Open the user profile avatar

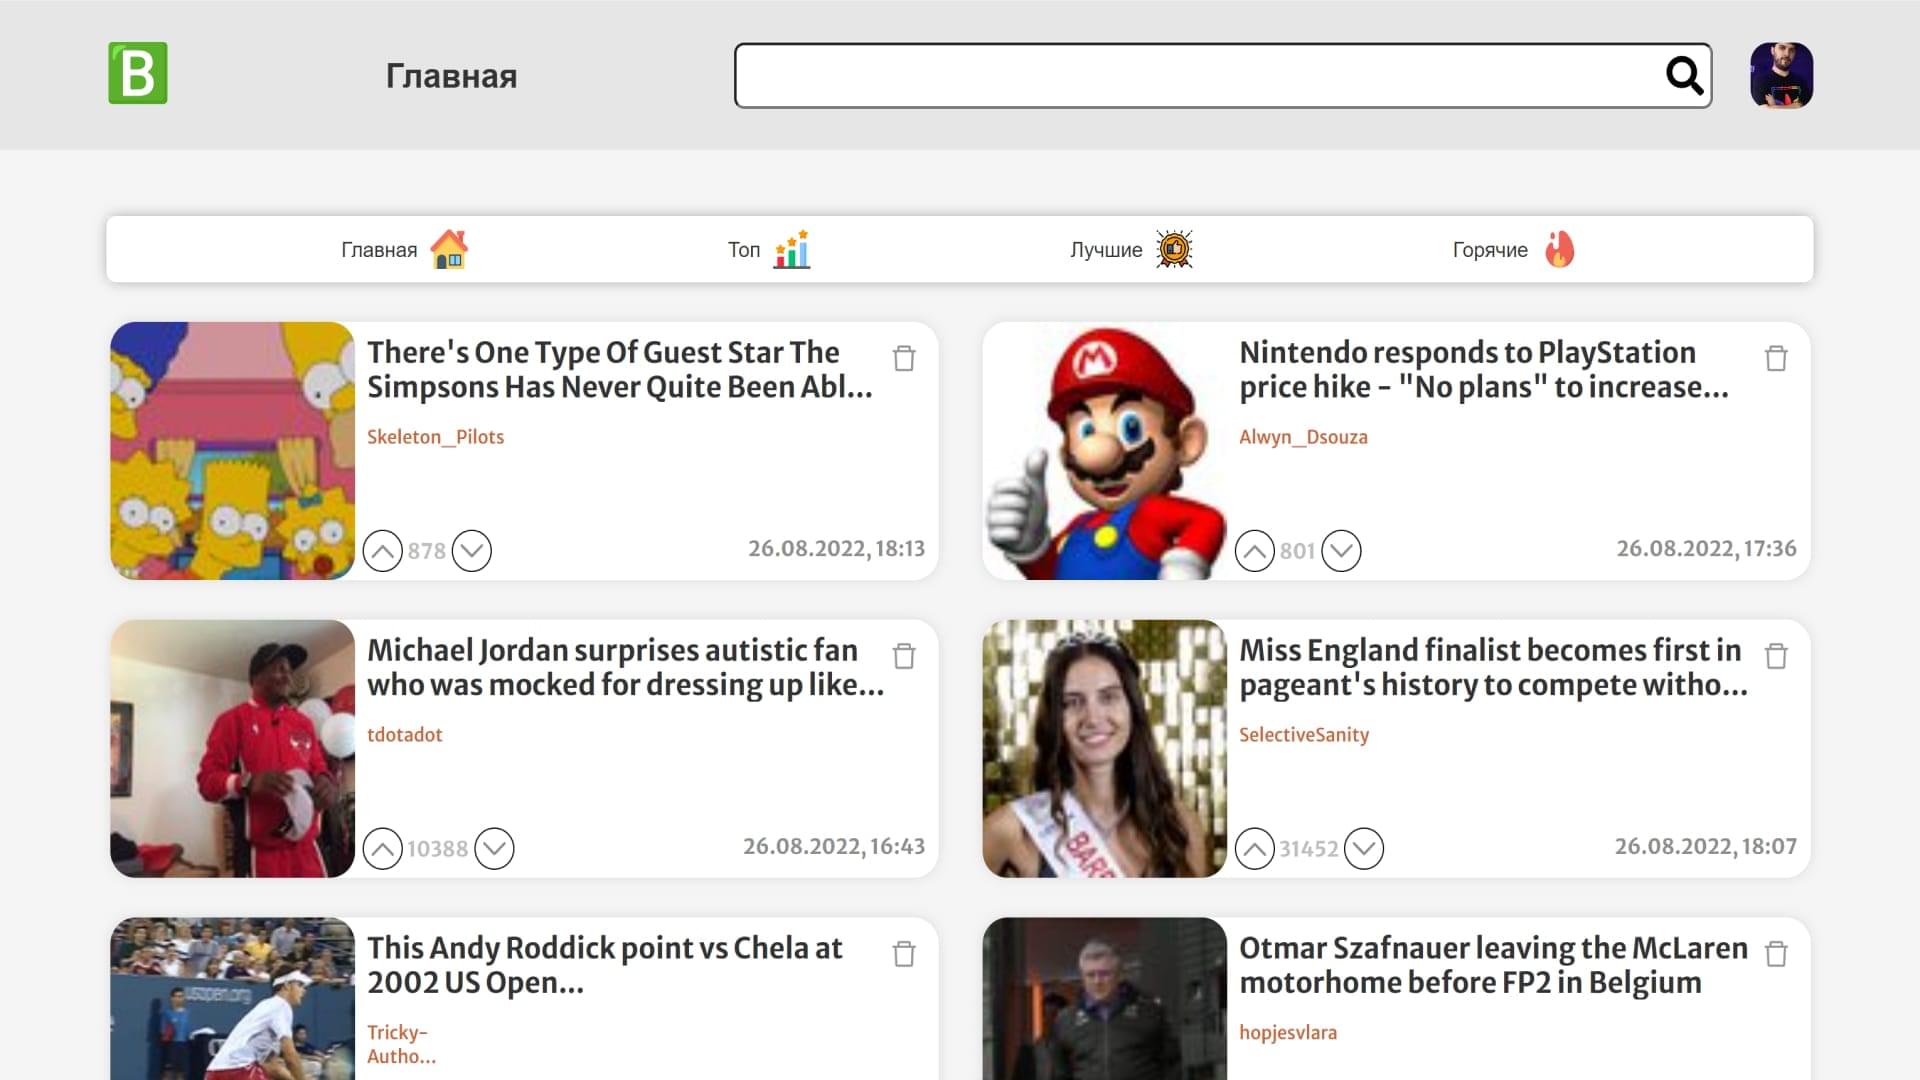(x=1781, y=75)
